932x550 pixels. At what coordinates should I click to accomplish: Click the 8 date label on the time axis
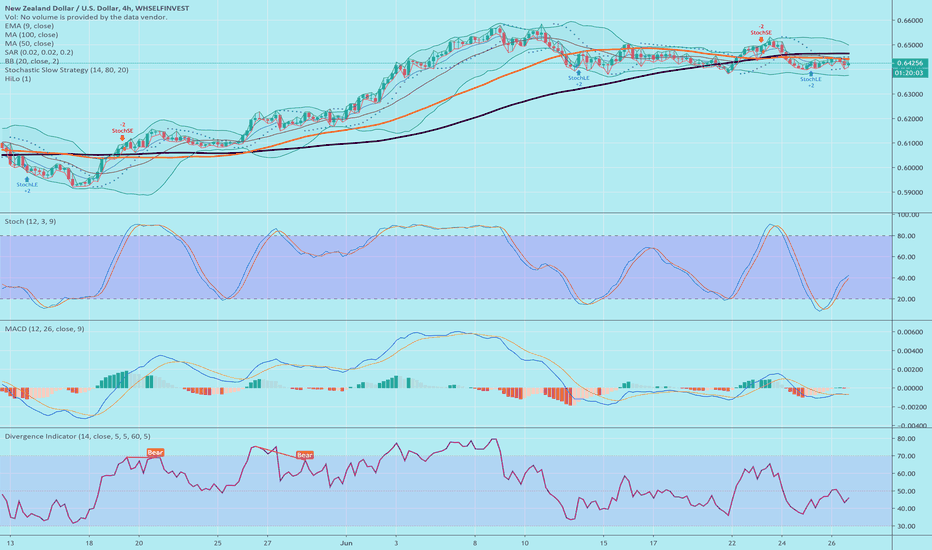475,543
